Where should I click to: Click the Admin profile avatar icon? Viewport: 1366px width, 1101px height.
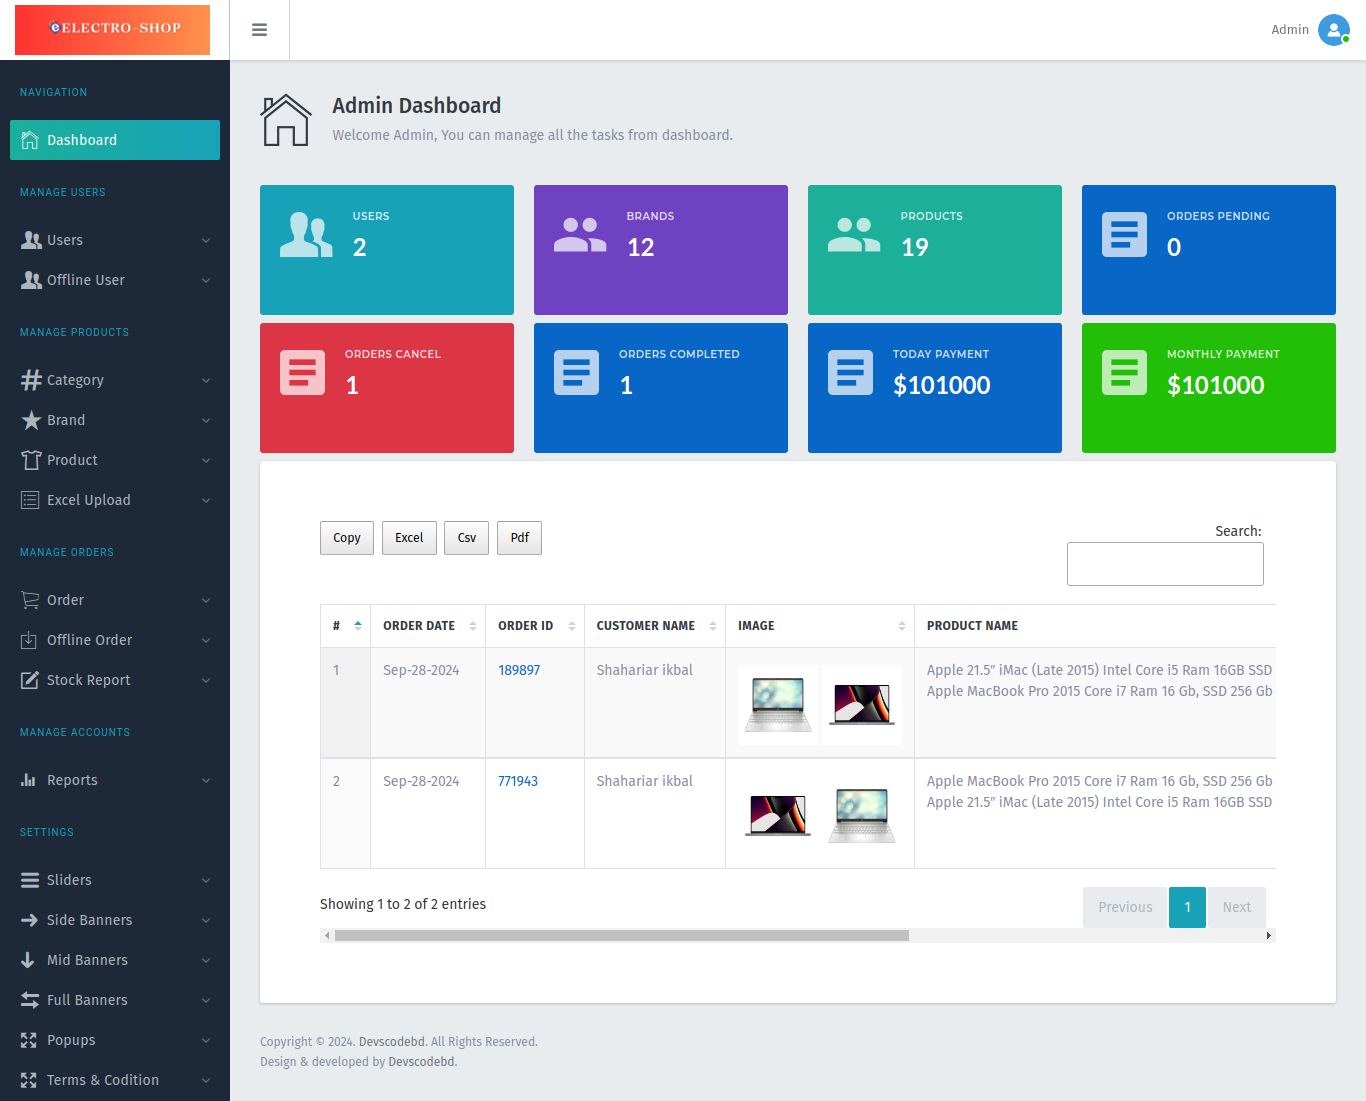coord(1333,30)
